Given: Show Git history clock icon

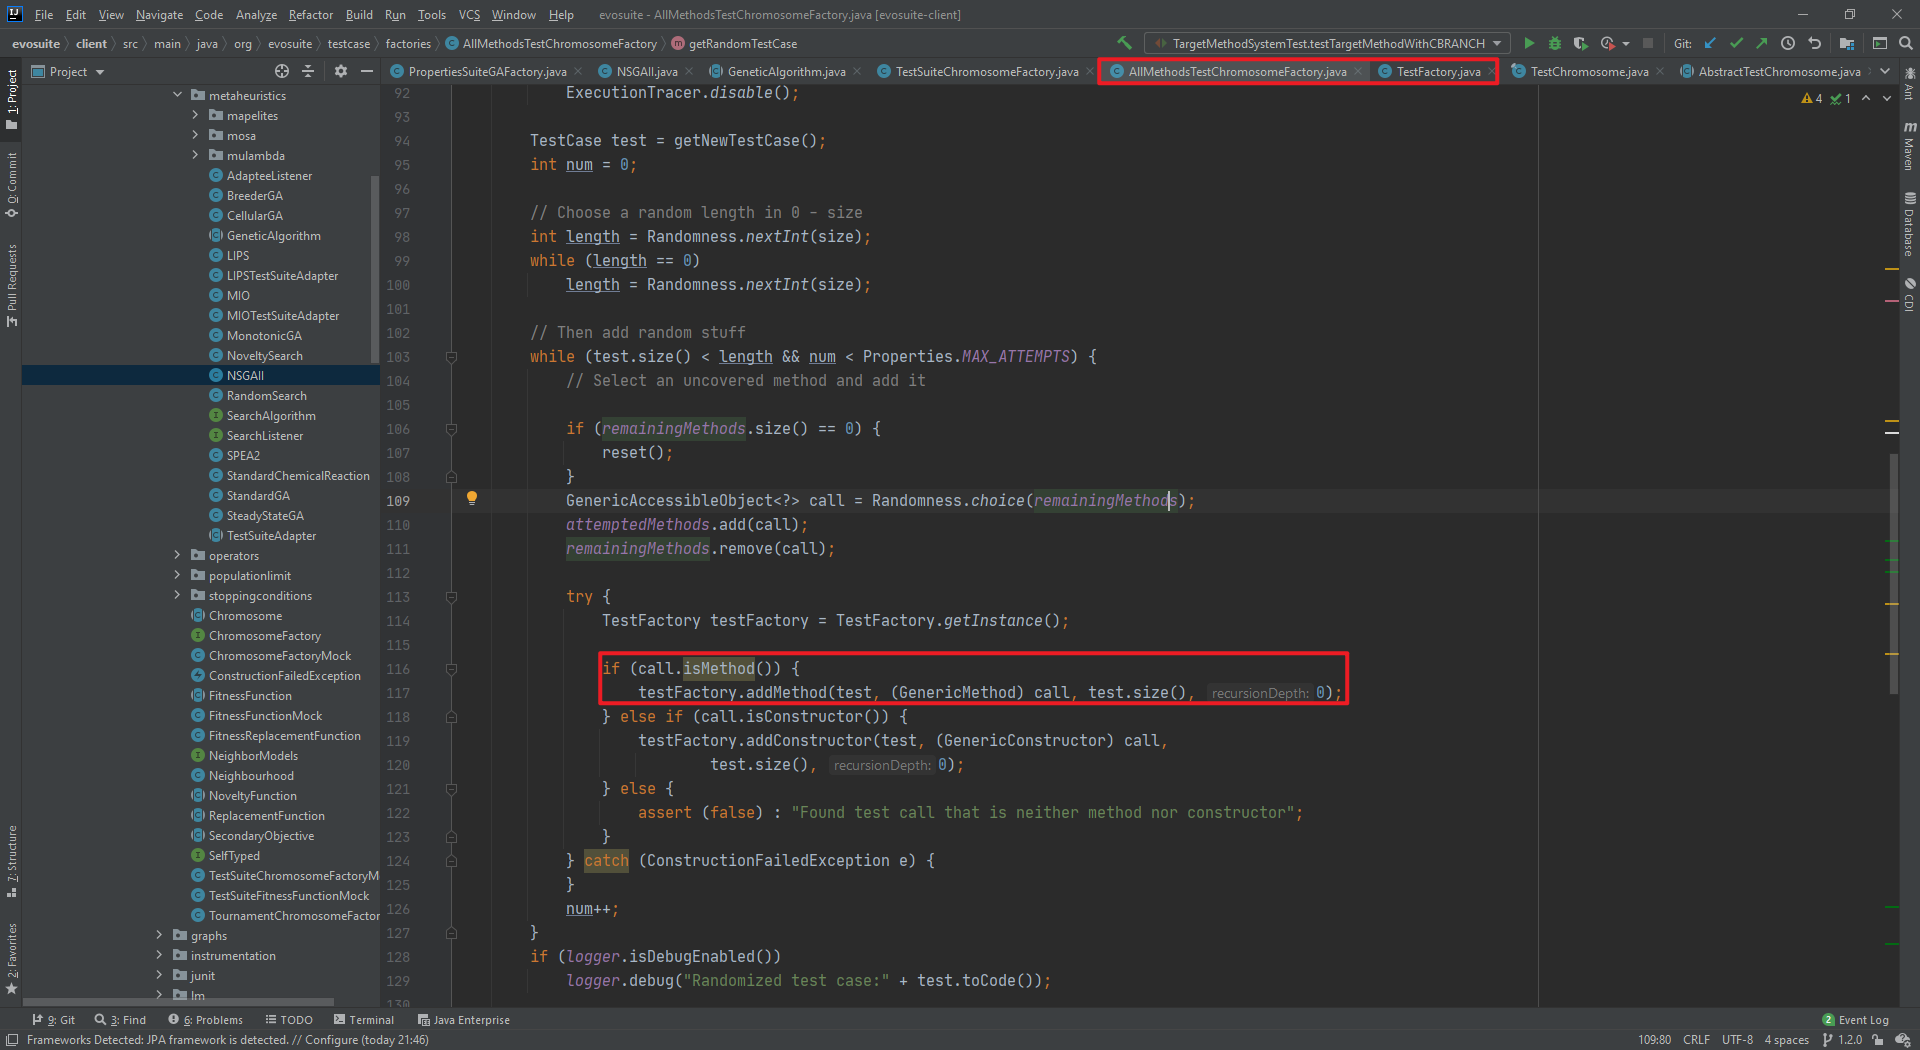Looking at the screenshot, I should (1788, 43).
